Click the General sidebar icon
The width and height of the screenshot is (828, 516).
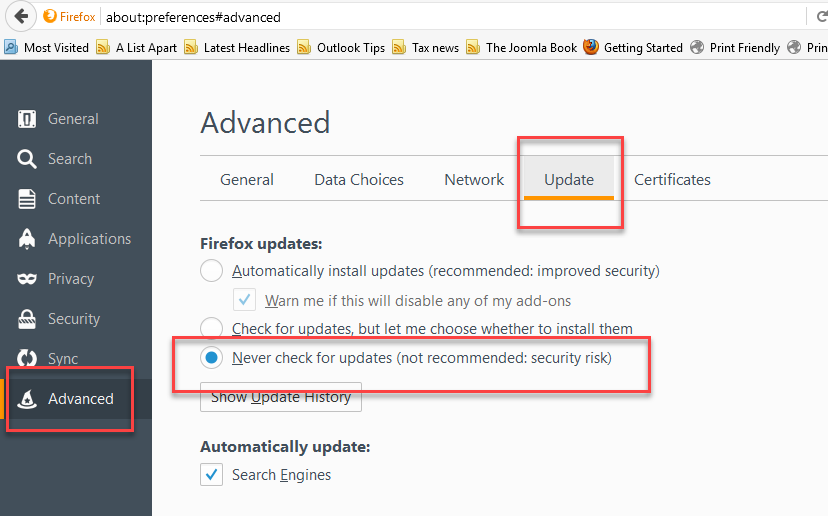pyautogui.click(x=27, y=119)
